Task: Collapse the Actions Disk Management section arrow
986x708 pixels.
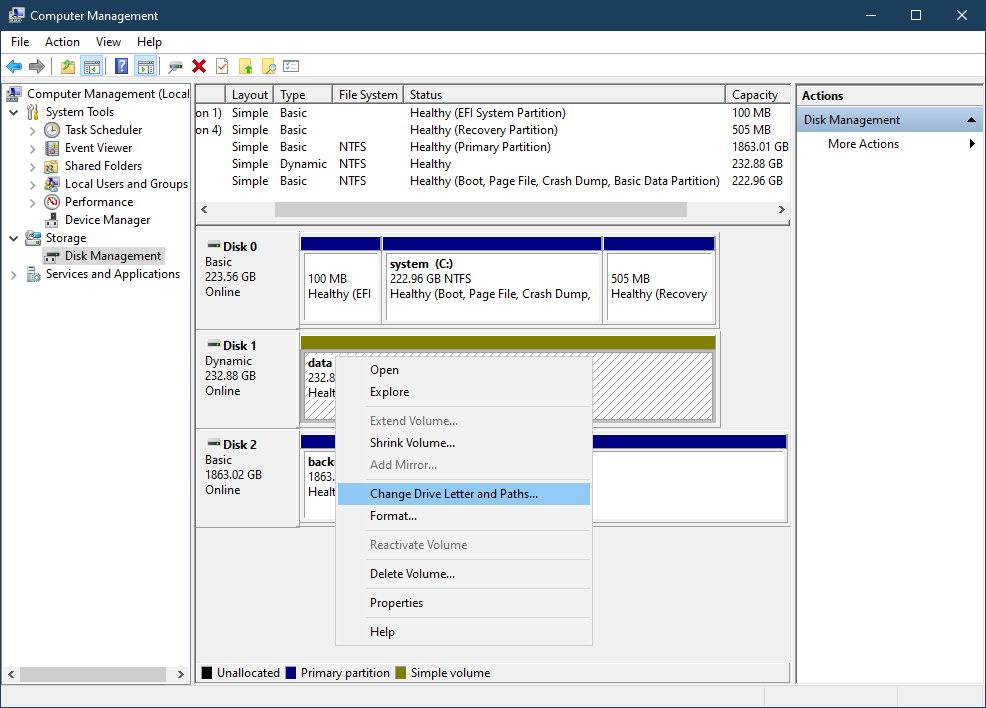Action: (970, 120)
